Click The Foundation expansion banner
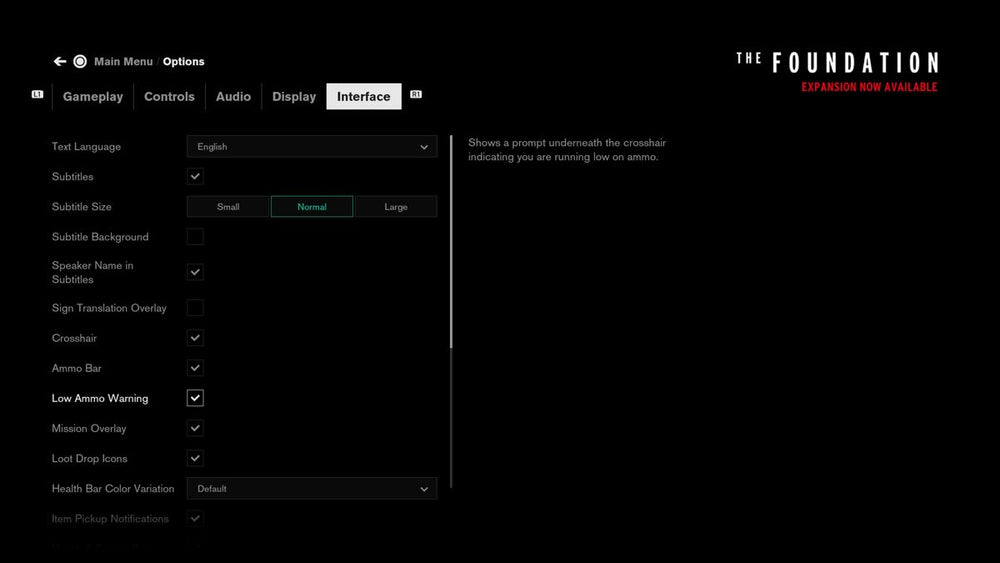 837,72
